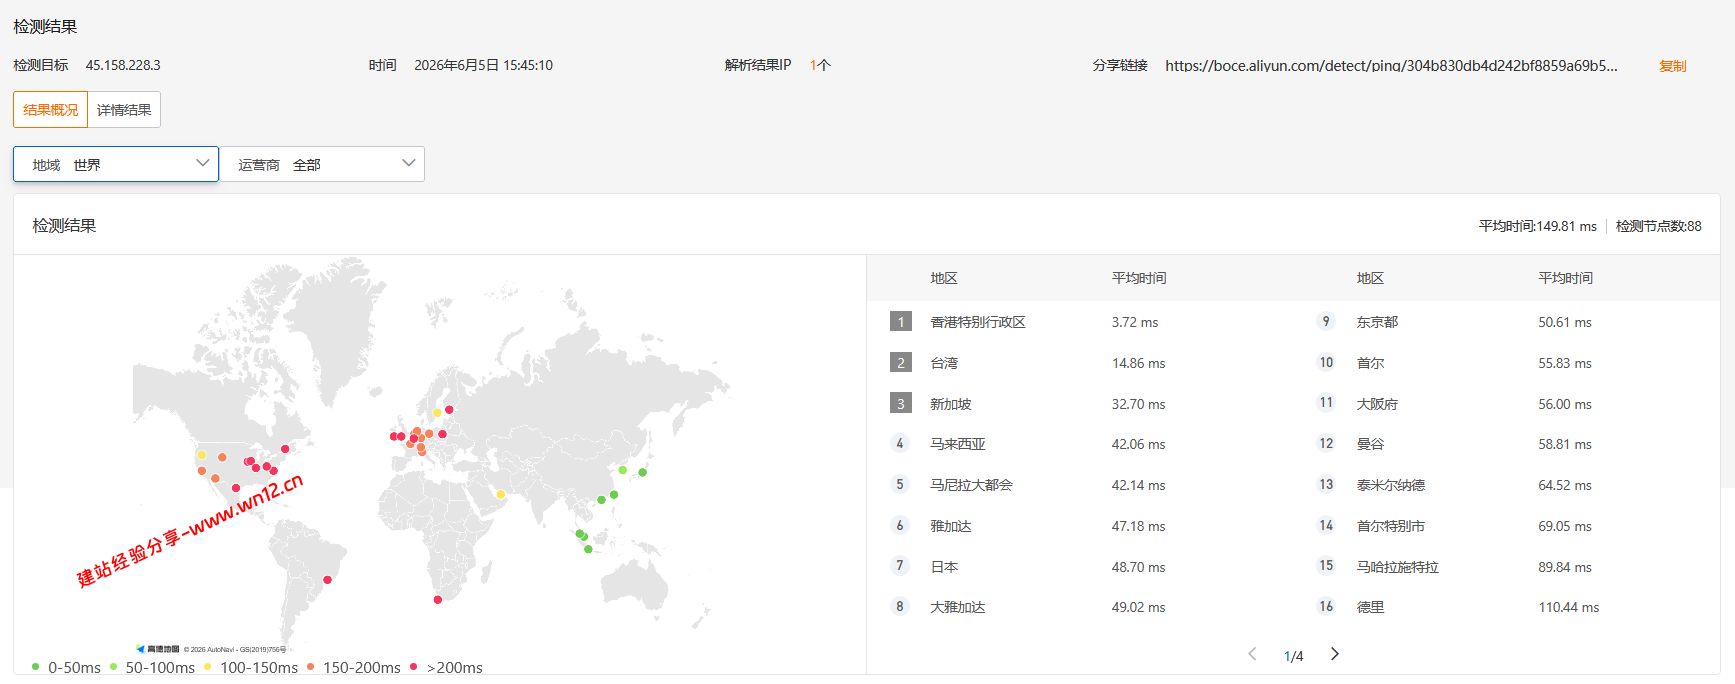The width and height of the screenshot is (1735, 684).
Task: Click the 东京都 region entry
Action: click(1377, 322)
